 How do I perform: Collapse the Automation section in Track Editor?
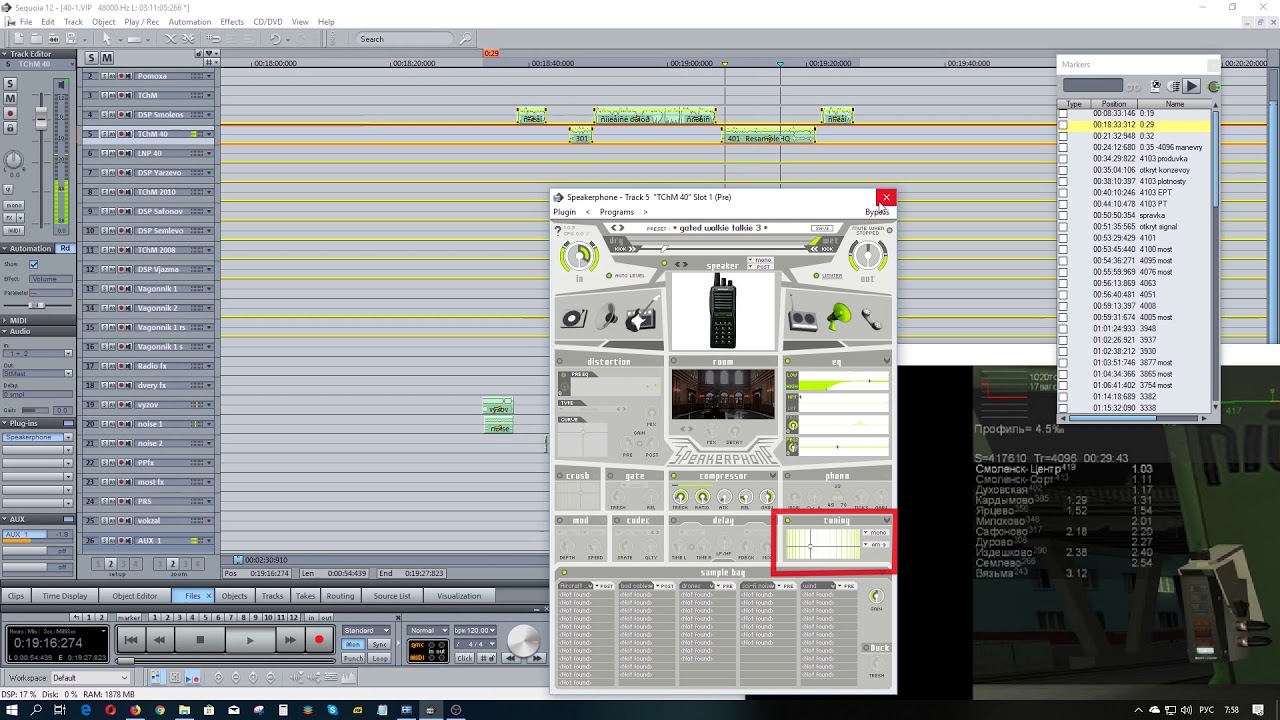point(5,248)
